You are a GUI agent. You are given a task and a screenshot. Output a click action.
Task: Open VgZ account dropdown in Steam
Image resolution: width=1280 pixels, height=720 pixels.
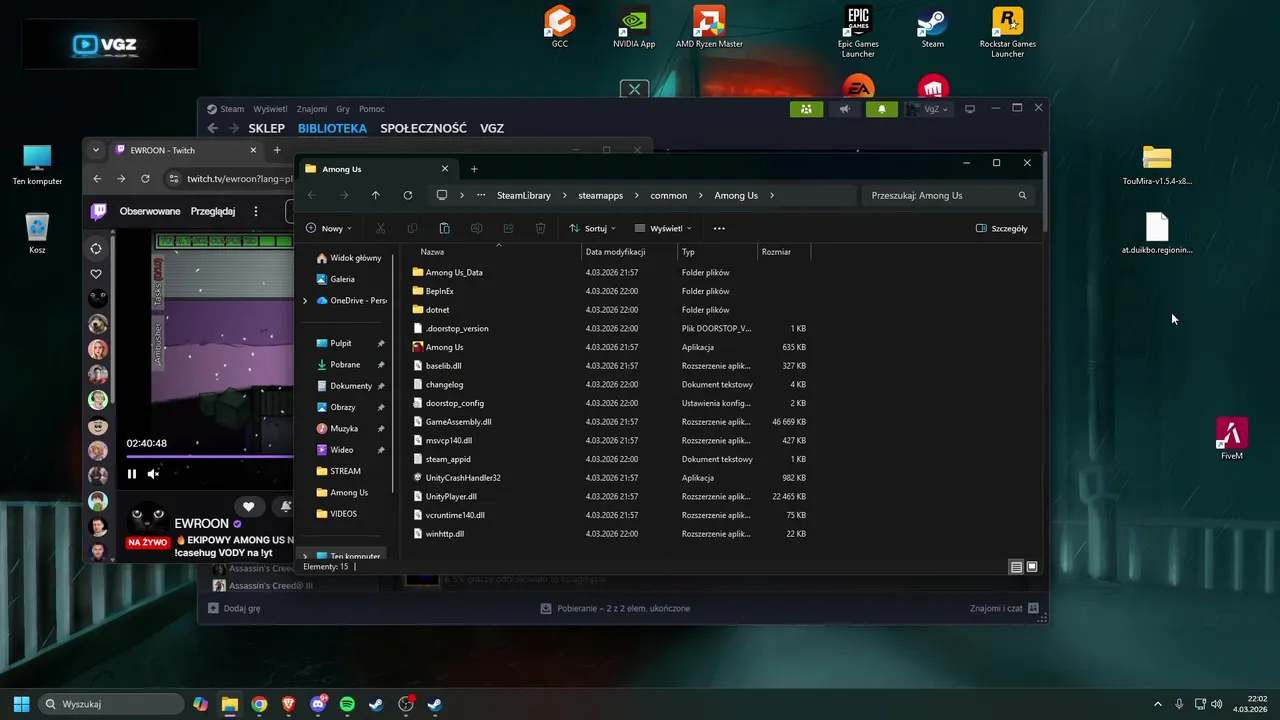click(x=928, y=109)
